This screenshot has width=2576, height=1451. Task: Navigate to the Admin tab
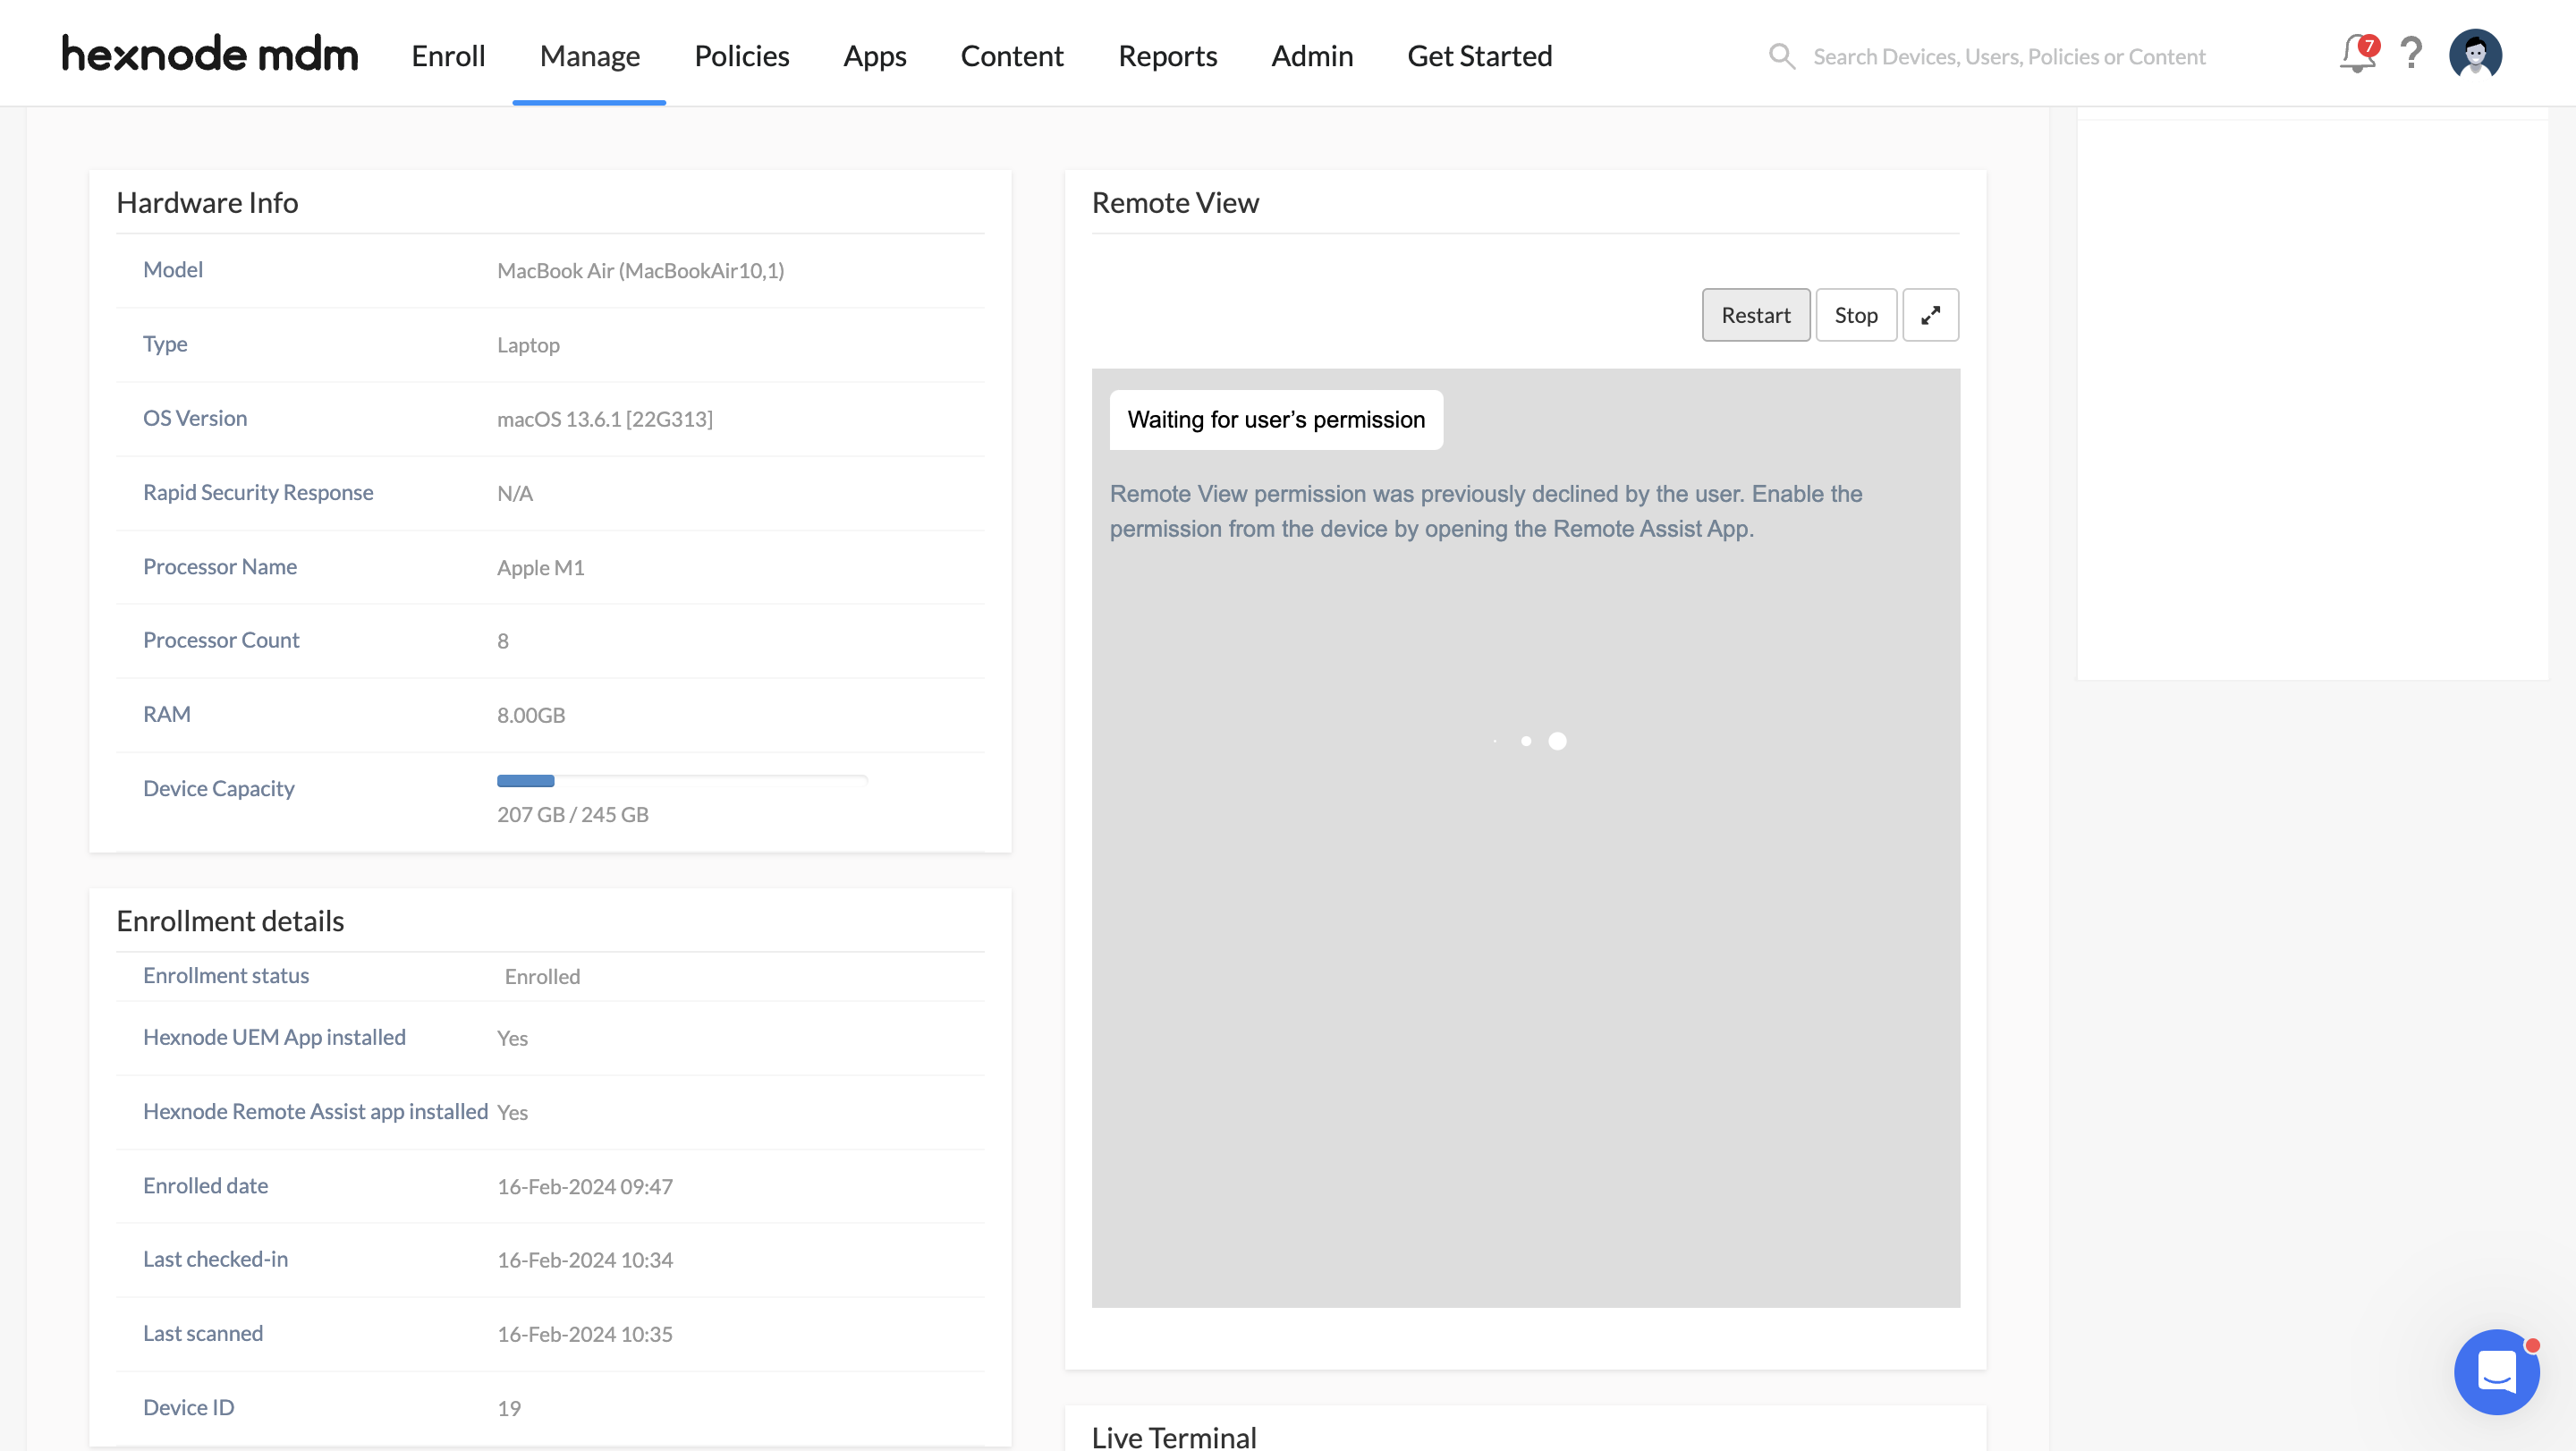click(1312, 56)
